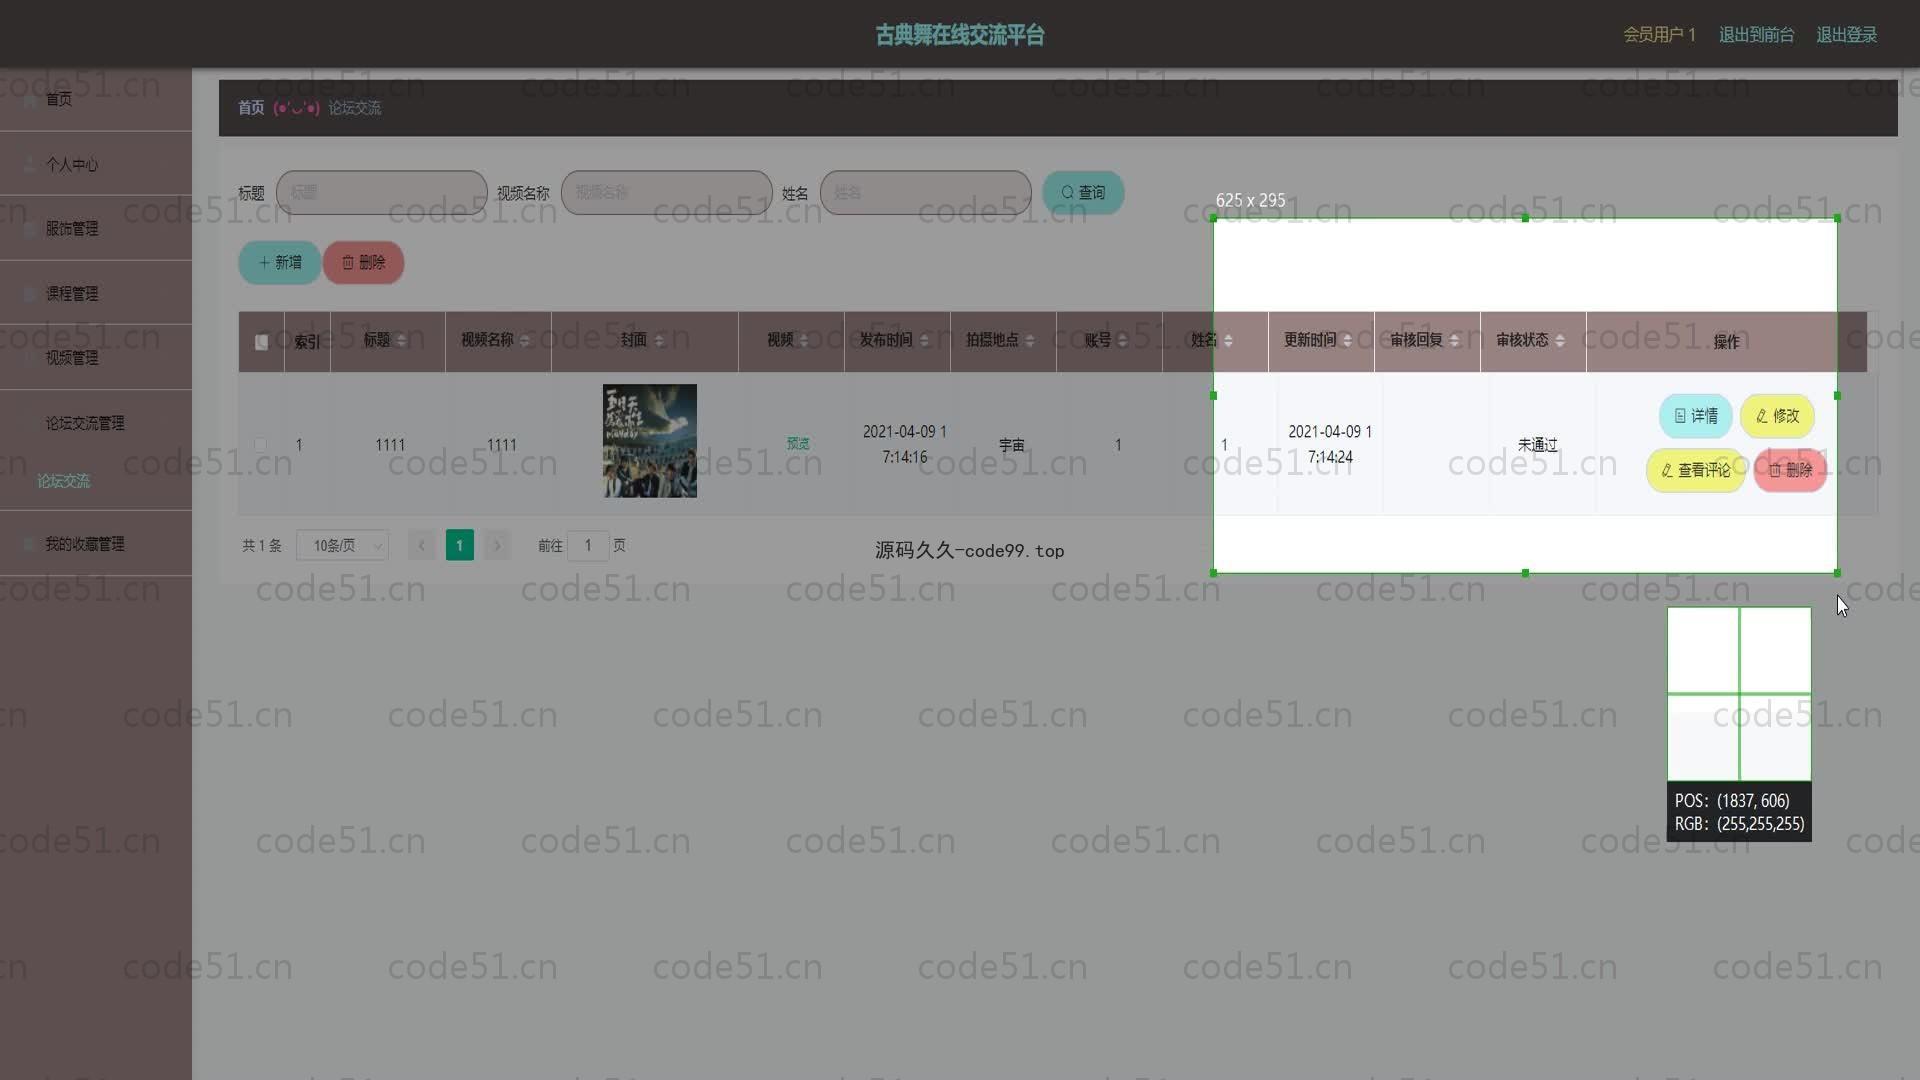Click the 未通过 review status cell
This screenshot has width=1920, height=1080.
pyautogui.click(x=1538, y=444)
